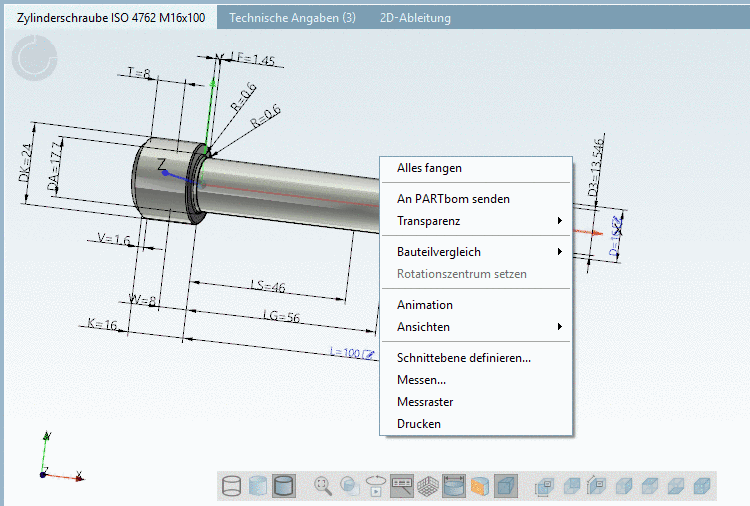Click the zoom-to-fit magnifier icon

[323, 486]
